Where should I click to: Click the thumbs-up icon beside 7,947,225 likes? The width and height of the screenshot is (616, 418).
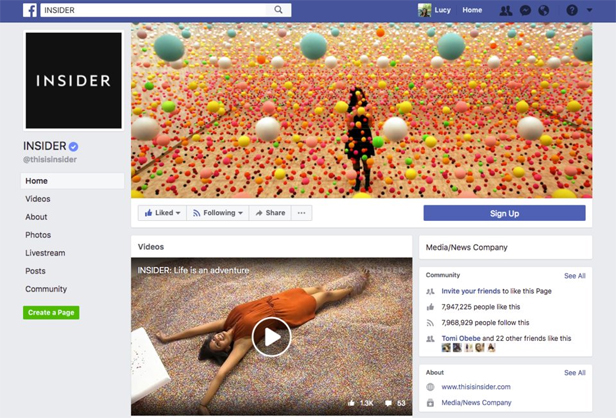(431, 307)
